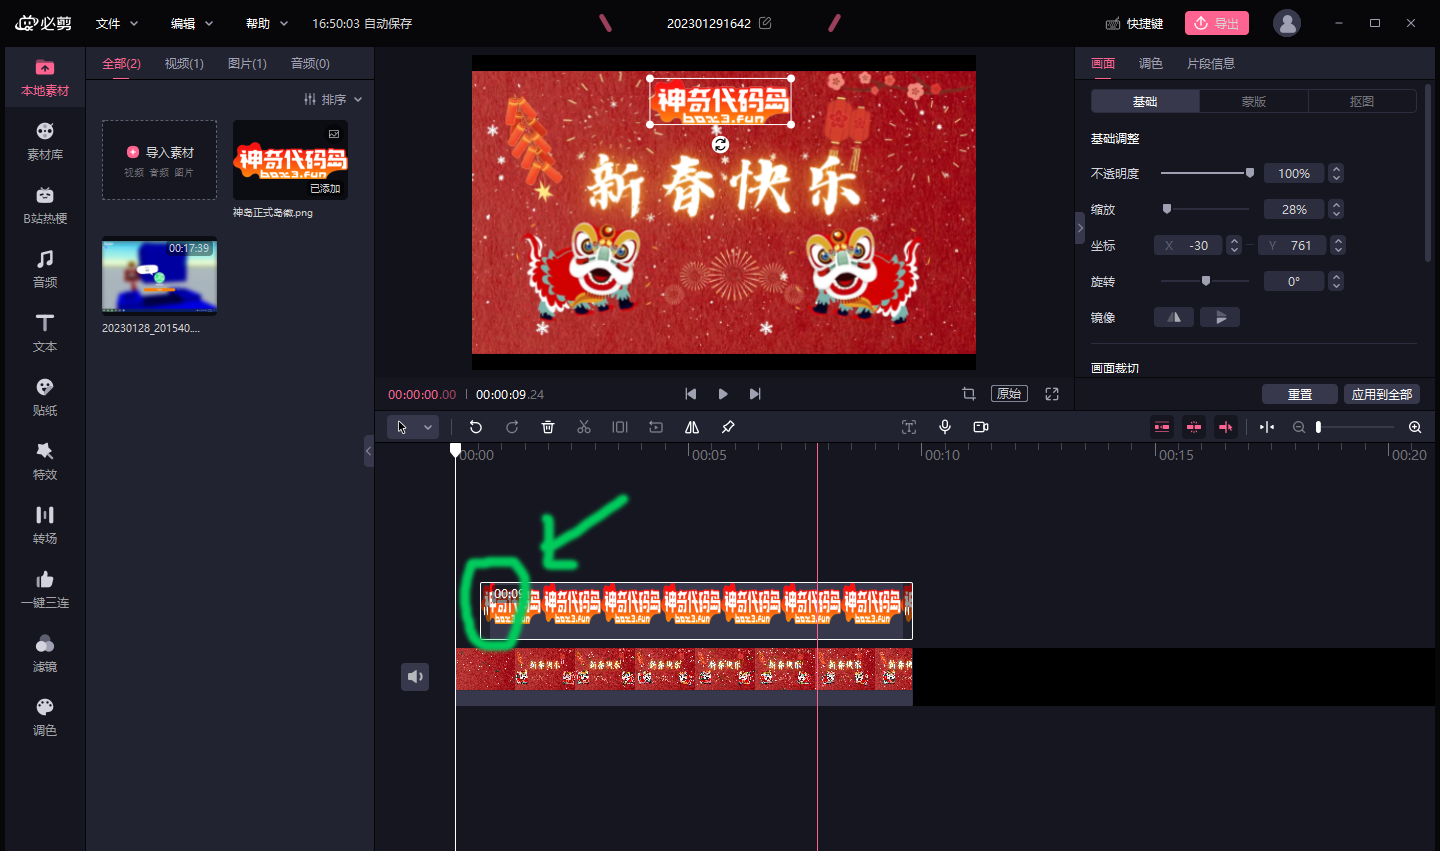Open the 本地素材 local media panel
The width and height of the screenshot is (1440, 851).
pyautogui.click(x=45, y=78)
